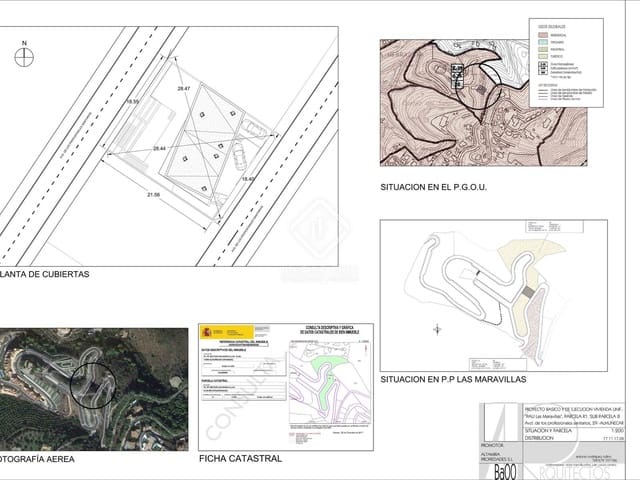Click the gray plot square in Las Maravillas map
Screen dimensions: 640x480
point(527,291)
